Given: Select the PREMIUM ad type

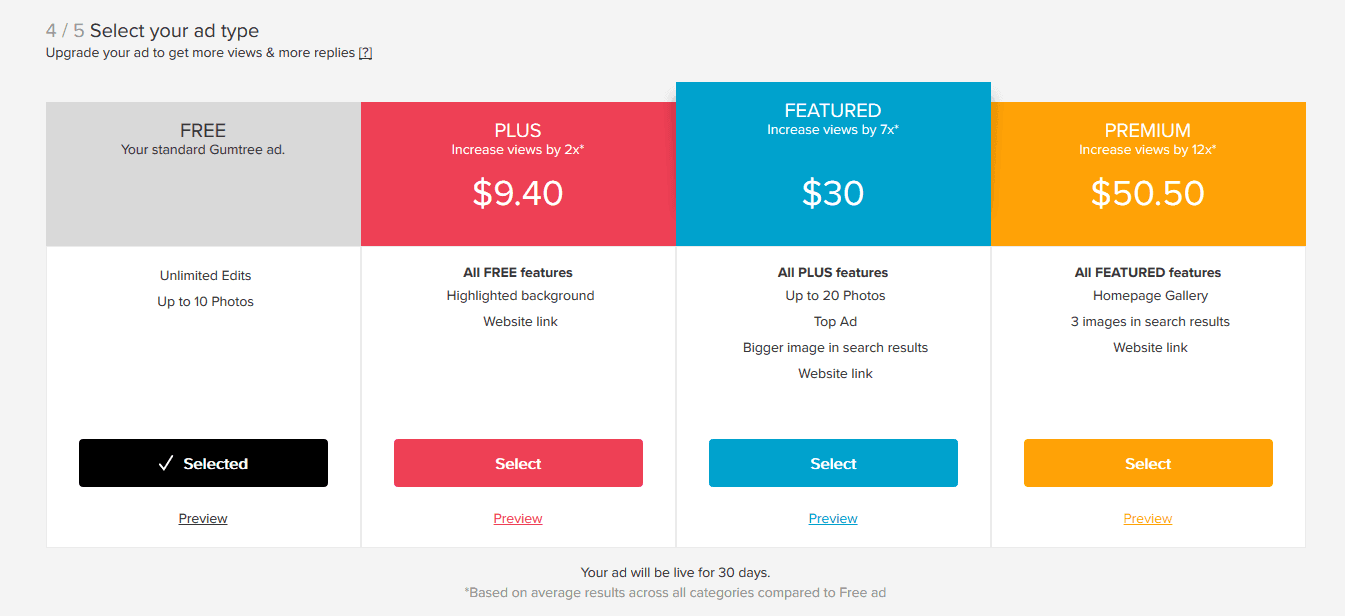Looking at the screenshot, I should point(1148,464).
